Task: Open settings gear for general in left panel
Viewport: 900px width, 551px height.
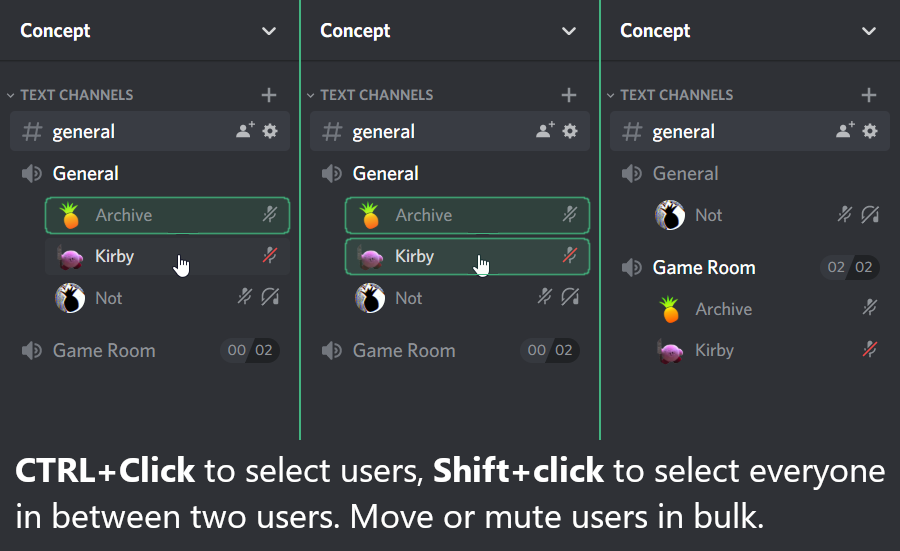Action: (270, 131)
